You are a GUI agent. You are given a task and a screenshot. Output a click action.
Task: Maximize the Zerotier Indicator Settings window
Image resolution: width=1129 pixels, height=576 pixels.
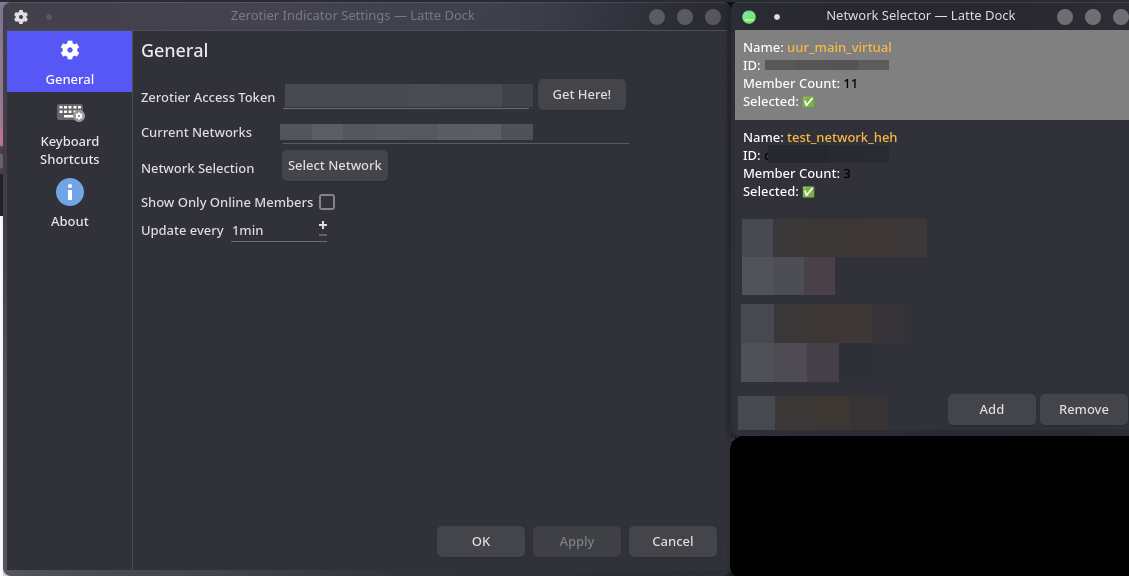coord(685,17)
